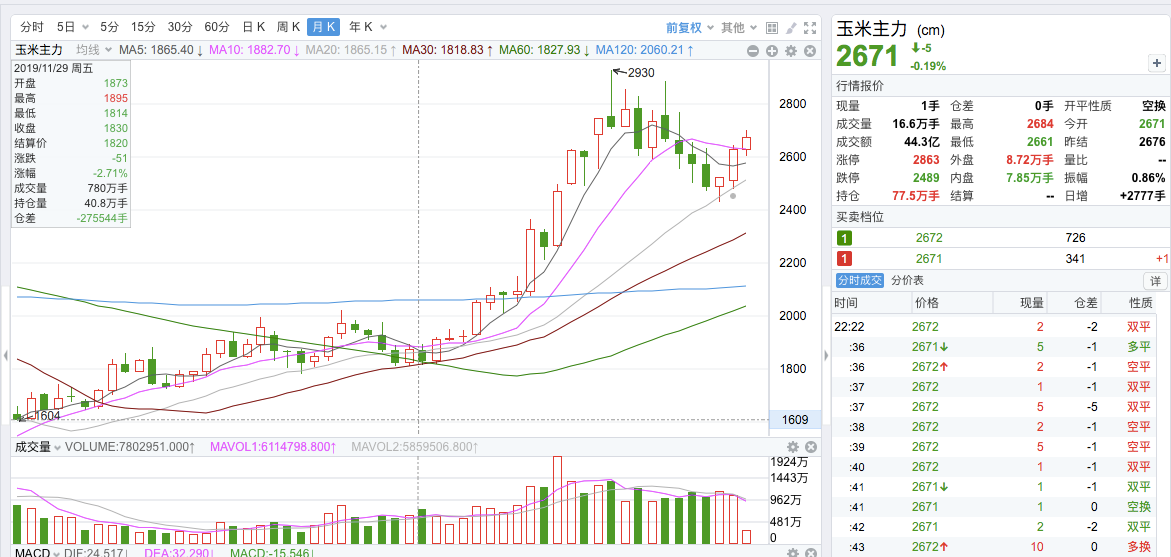Click the last price 2671 display
The image size is (1171, 557).
click(x=866, y=56)
